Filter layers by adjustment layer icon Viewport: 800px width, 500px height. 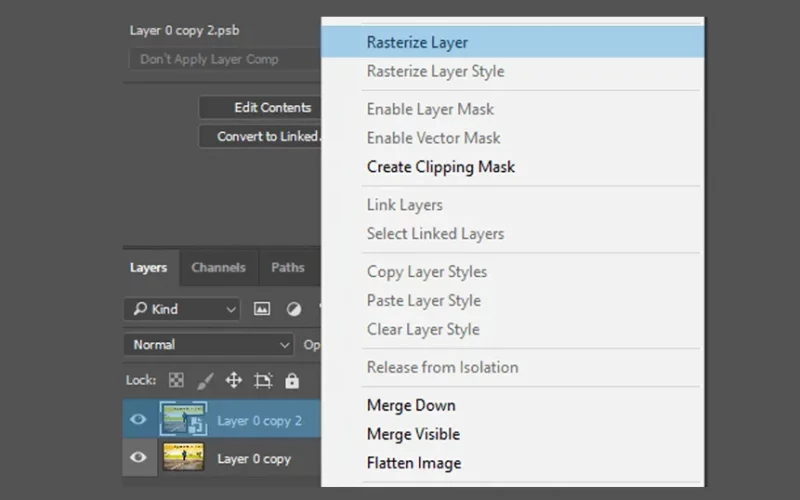tap(294, 309)
